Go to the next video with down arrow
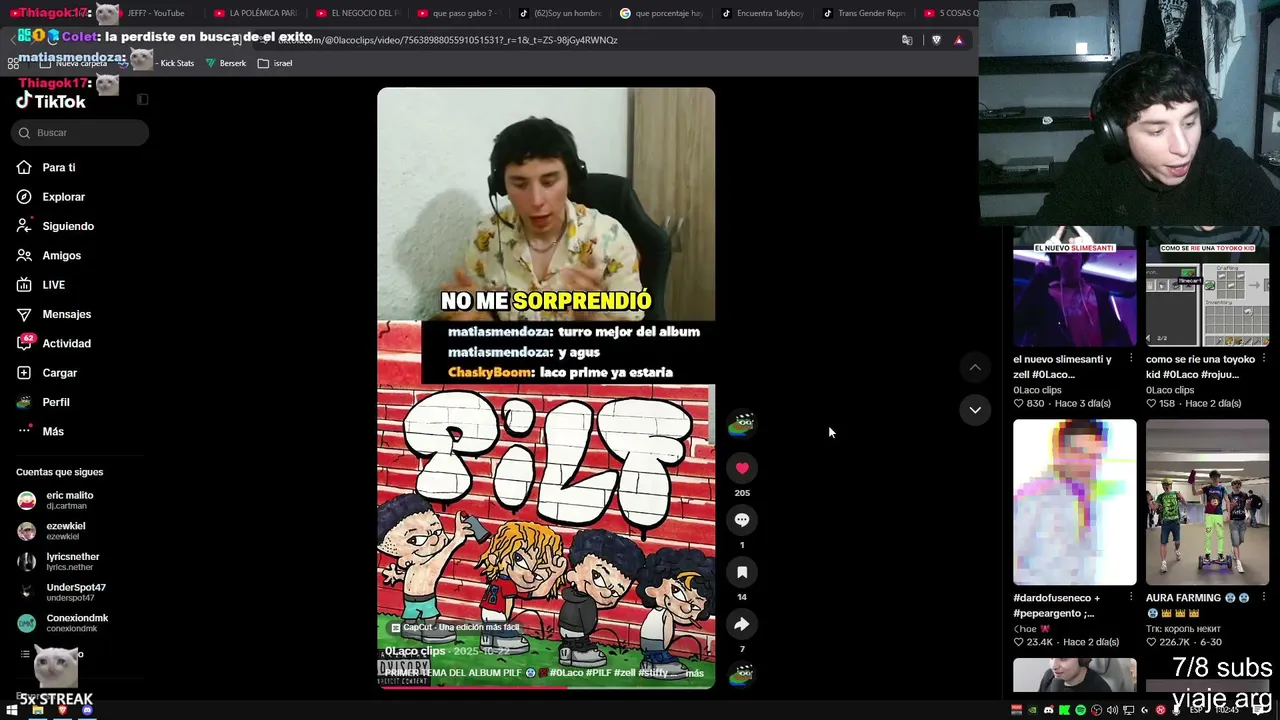 975,410
